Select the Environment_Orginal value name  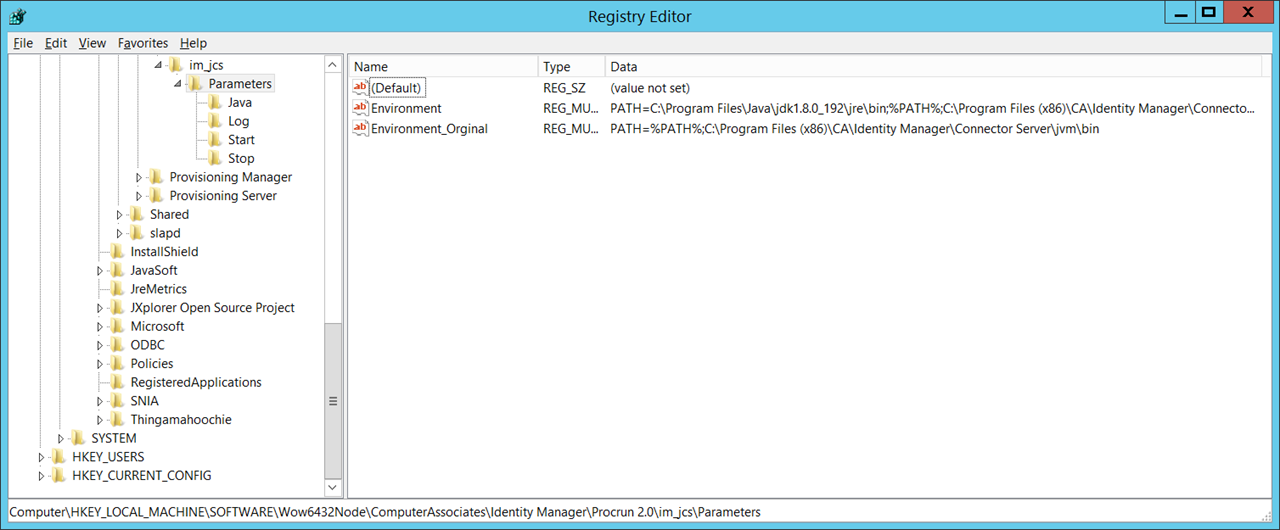tap(430, 129)
